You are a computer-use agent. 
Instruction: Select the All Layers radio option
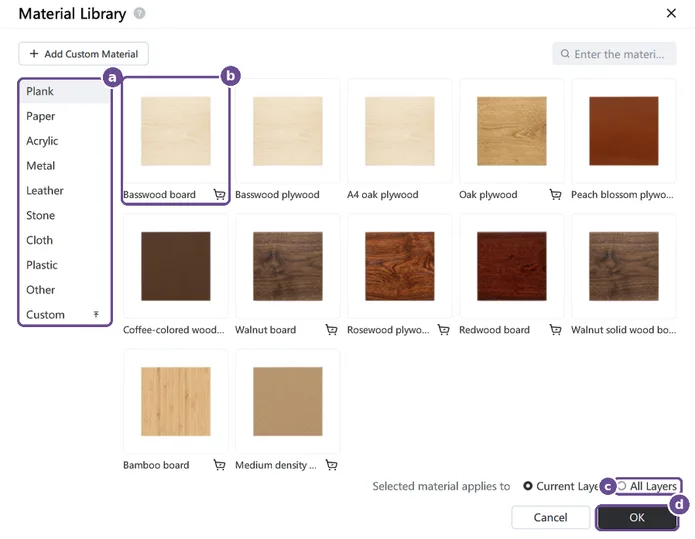622,486
